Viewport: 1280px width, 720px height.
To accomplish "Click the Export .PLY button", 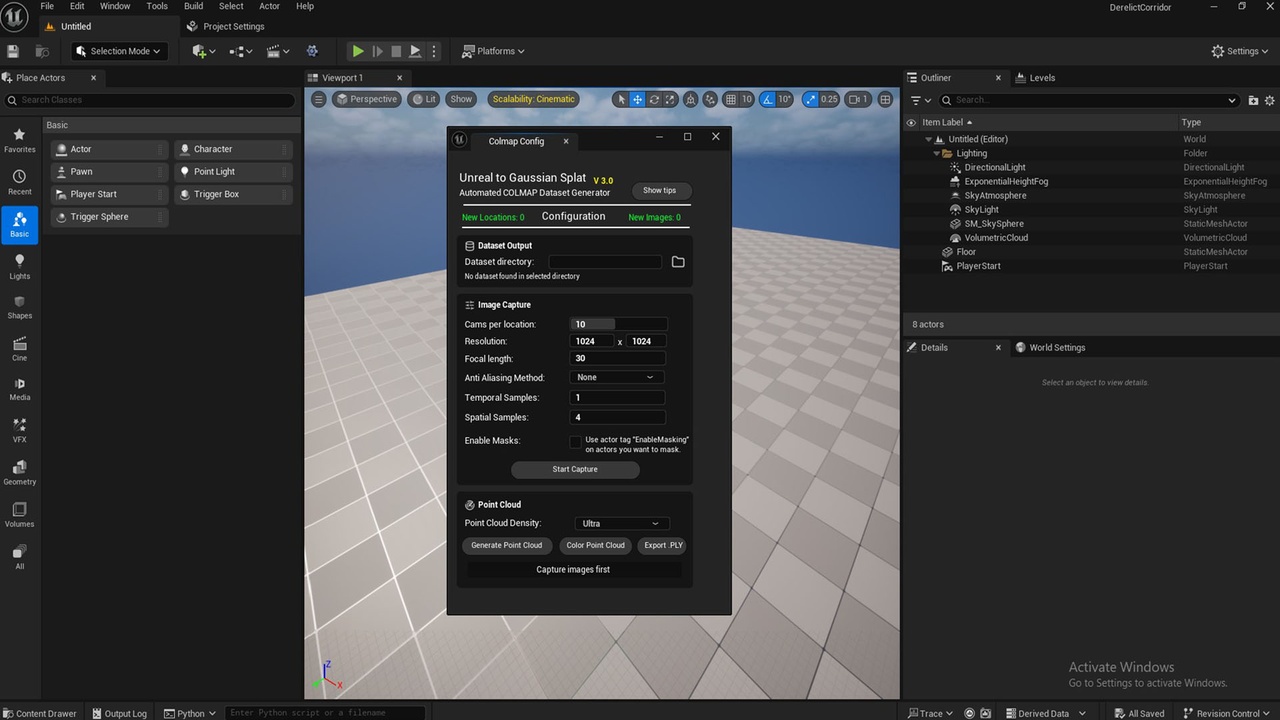I will click(663, 546).
